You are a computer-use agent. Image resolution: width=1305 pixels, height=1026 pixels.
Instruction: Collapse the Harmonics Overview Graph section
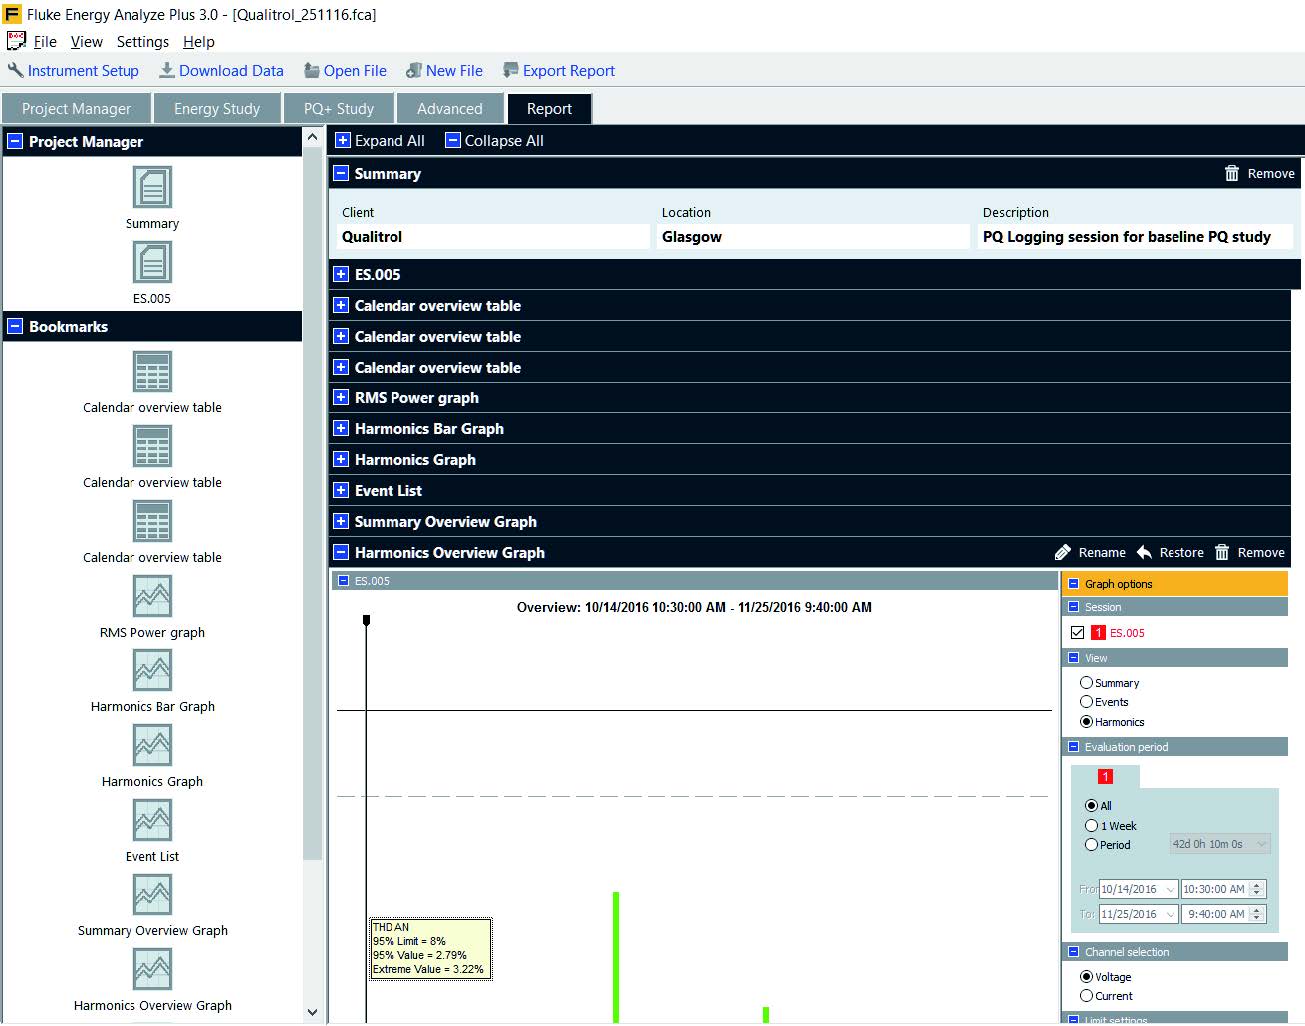coord(341,552)
